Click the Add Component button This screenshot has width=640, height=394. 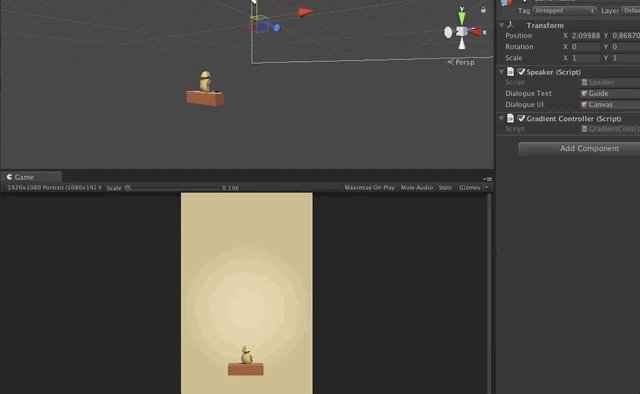589,148
